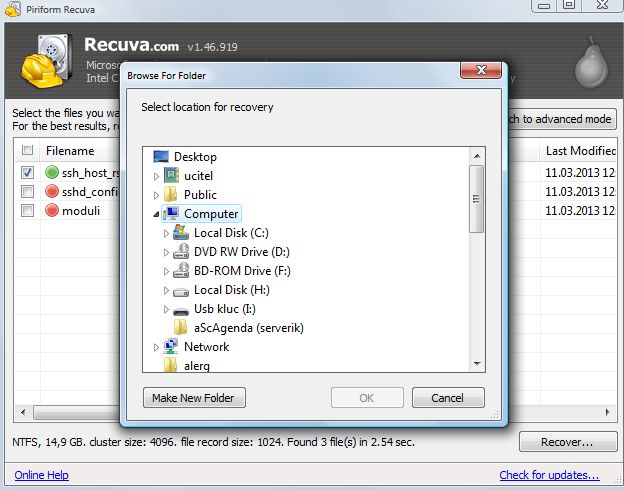
Task: Open the Online Help link
Action: 41,475
